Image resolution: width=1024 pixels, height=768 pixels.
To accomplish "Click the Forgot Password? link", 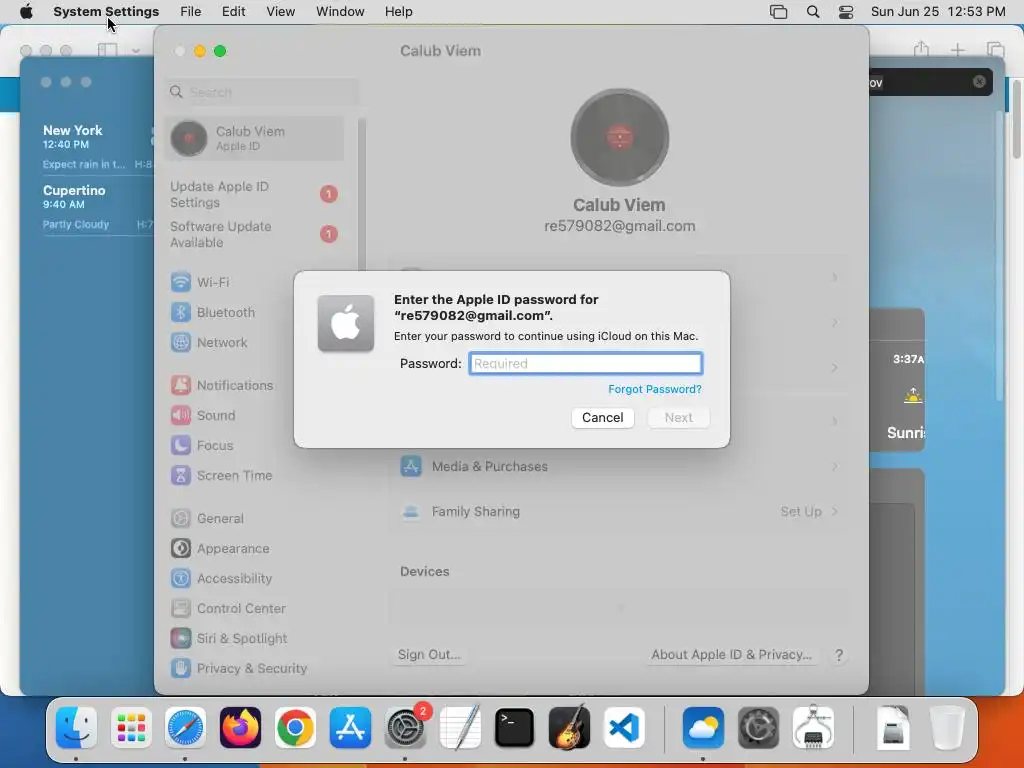I will (x=654, y=389).
